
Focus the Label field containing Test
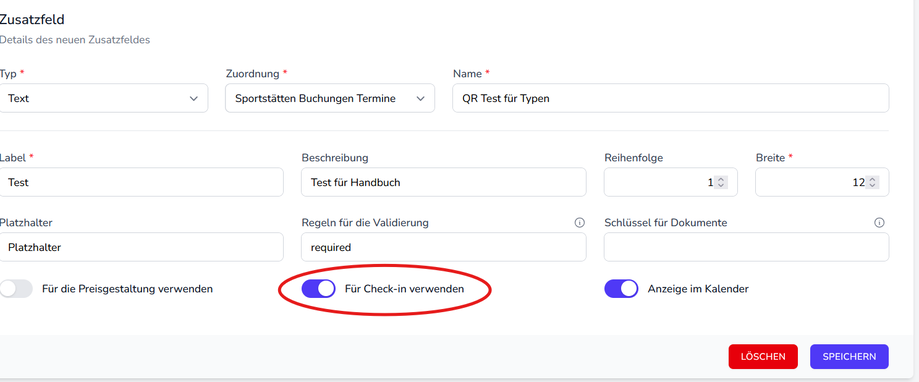pos(141,182)
